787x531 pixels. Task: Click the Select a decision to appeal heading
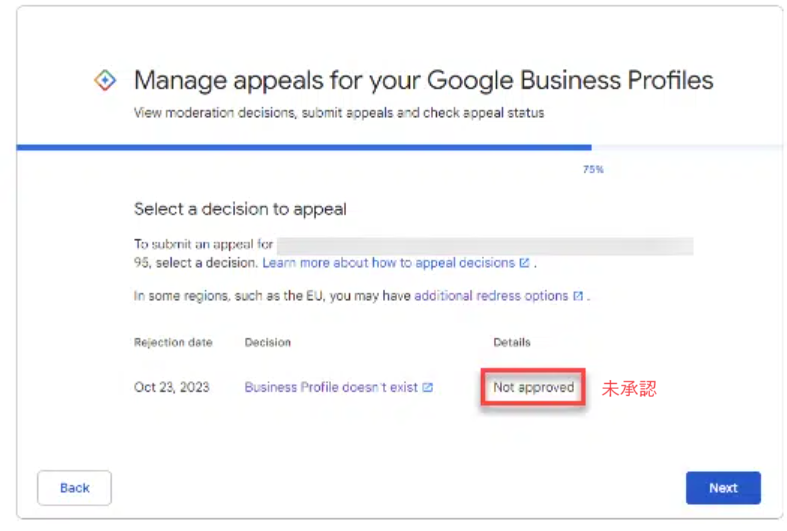click(240, 209)
